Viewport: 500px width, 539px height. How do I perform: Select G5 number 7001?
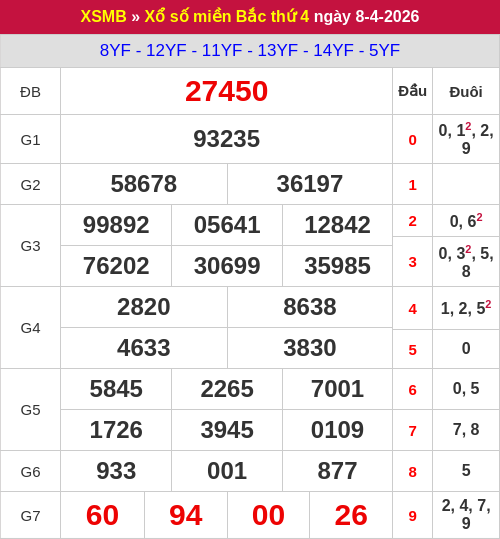coord(337,389)
